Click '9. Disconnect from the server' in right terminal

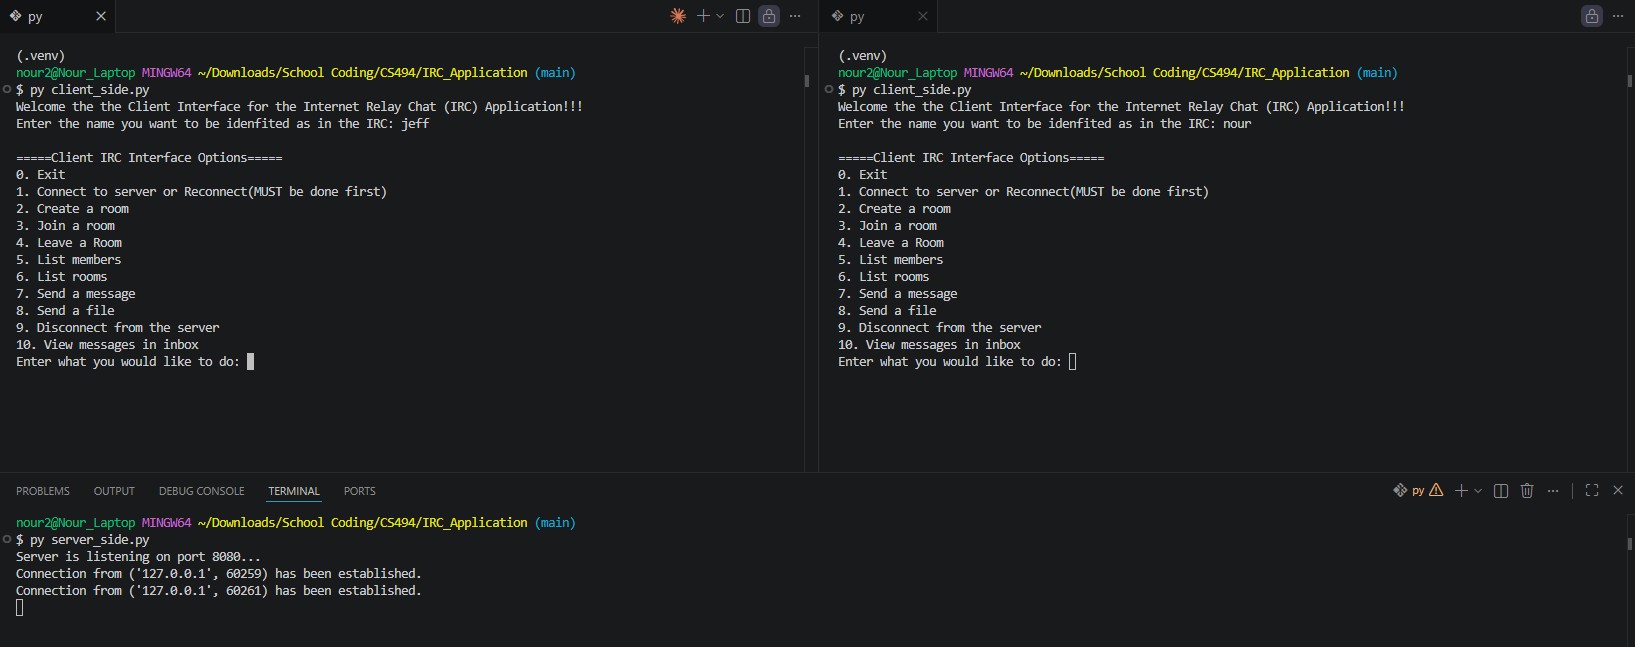click(x=939, y=328)
